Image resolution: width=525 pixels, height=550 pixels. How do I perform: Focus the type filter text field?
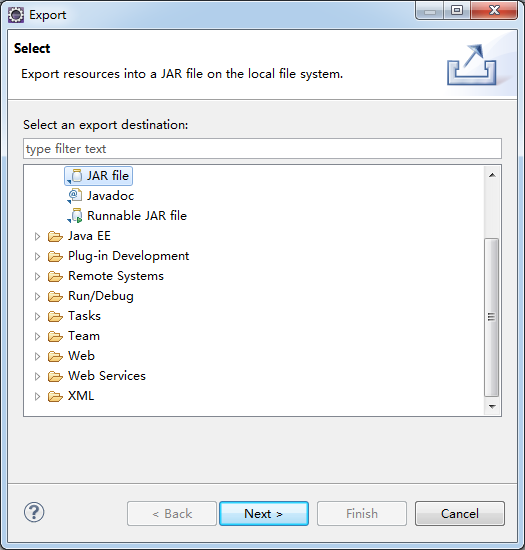point(262,149)
